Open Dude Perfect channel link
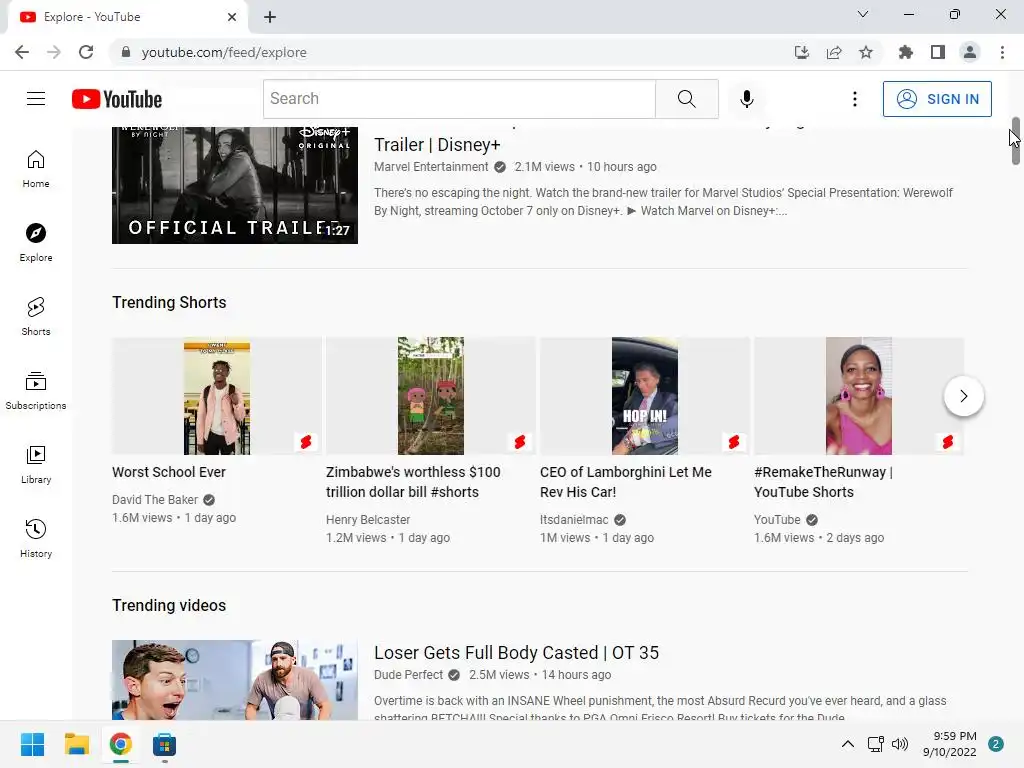The width and height of the screenshot is (1024, 768). [408, 675]
